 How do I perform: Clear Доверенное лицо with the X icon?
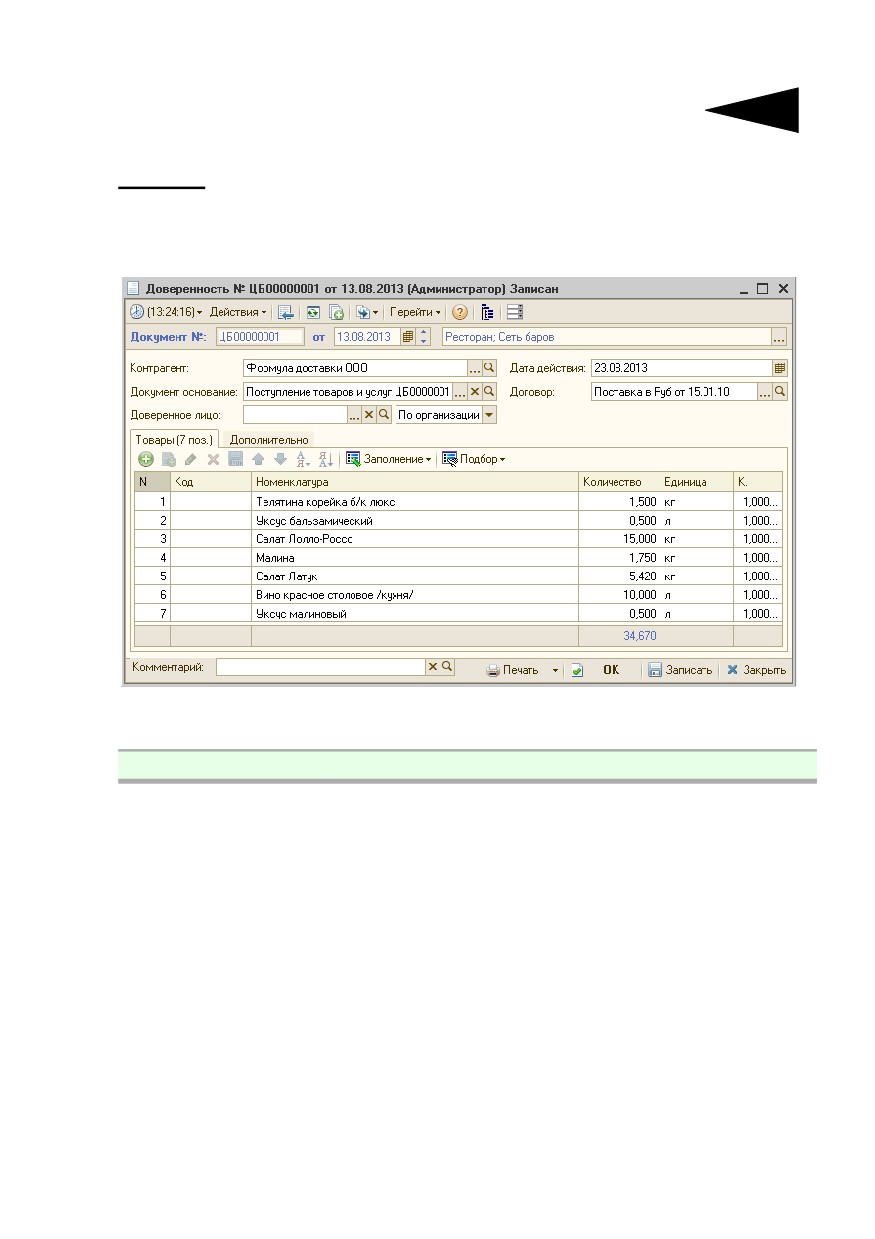pyautogui.click(x=368, y=415)
